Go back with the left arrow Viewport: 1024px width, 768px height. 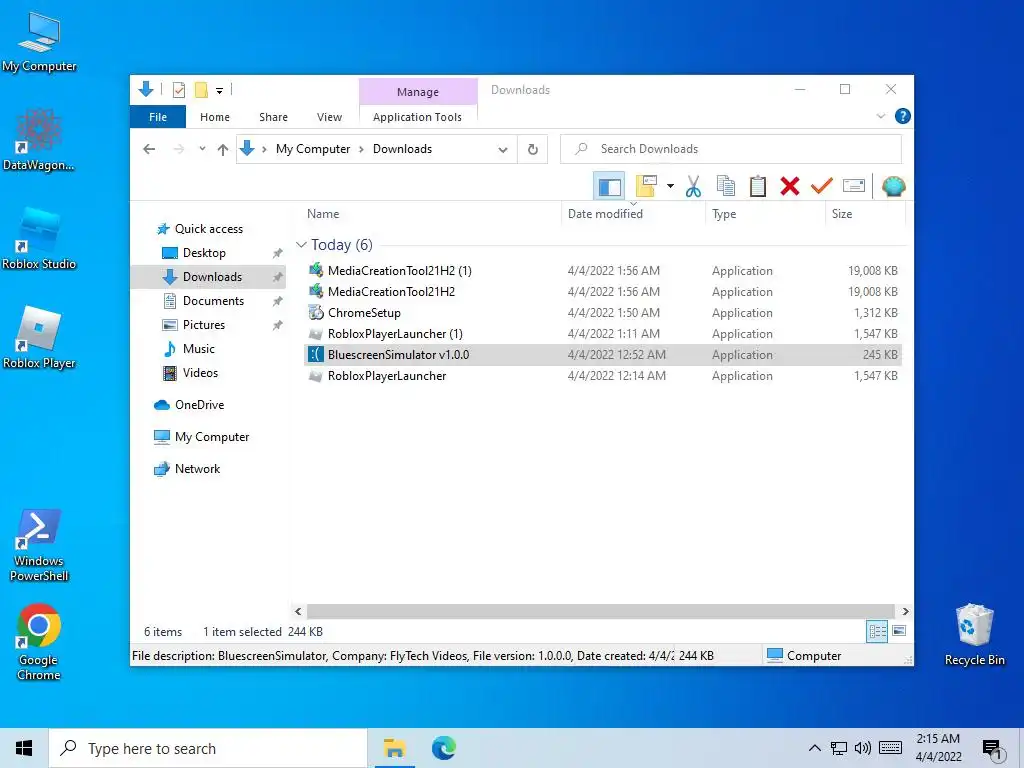coord(149,149)
